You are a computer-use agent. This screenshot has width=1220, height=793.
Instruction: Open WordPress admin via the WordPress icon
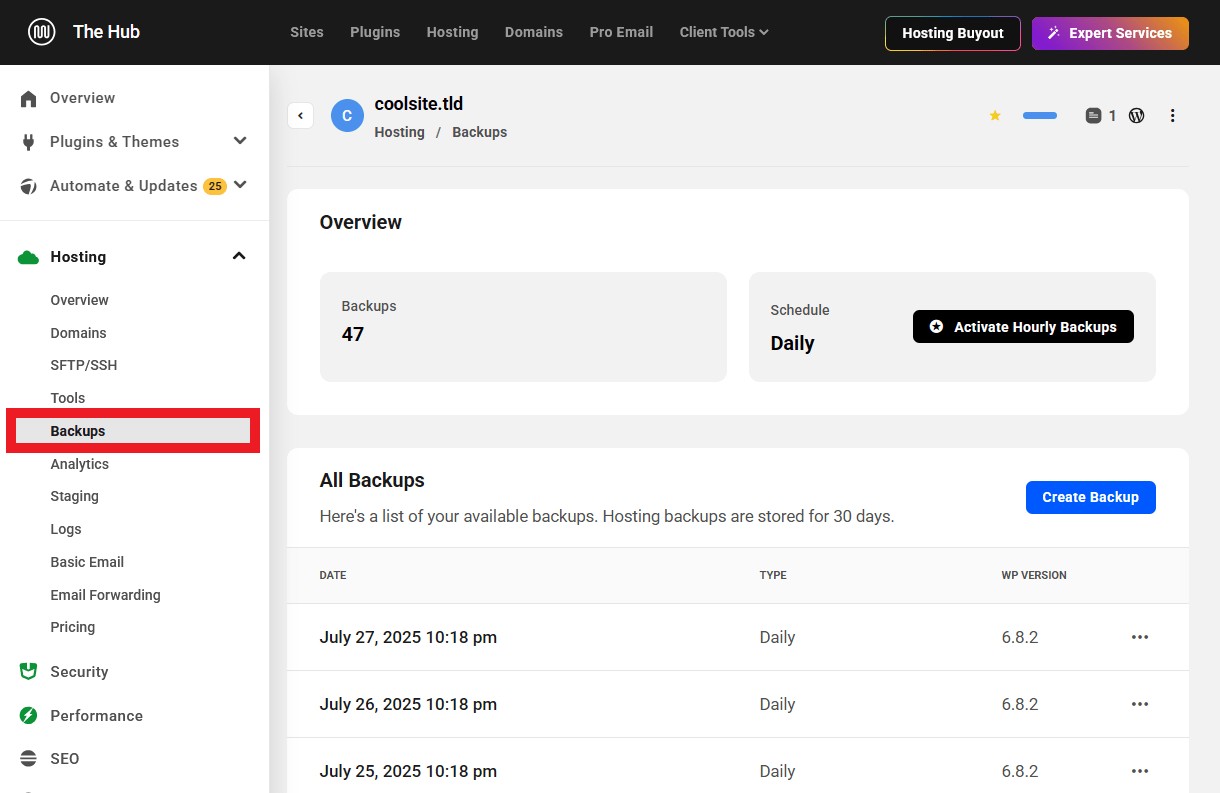coord(1136,115)
